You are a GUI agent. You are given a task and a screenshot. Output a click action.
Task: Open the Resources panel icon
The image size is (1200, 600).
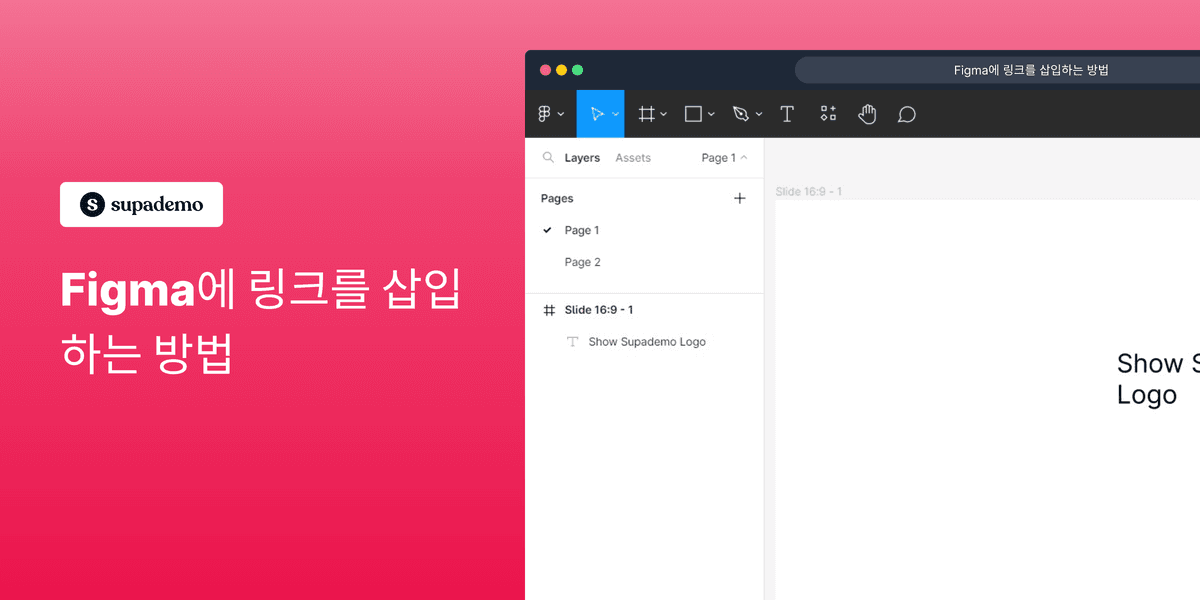(x=827, y=113)
